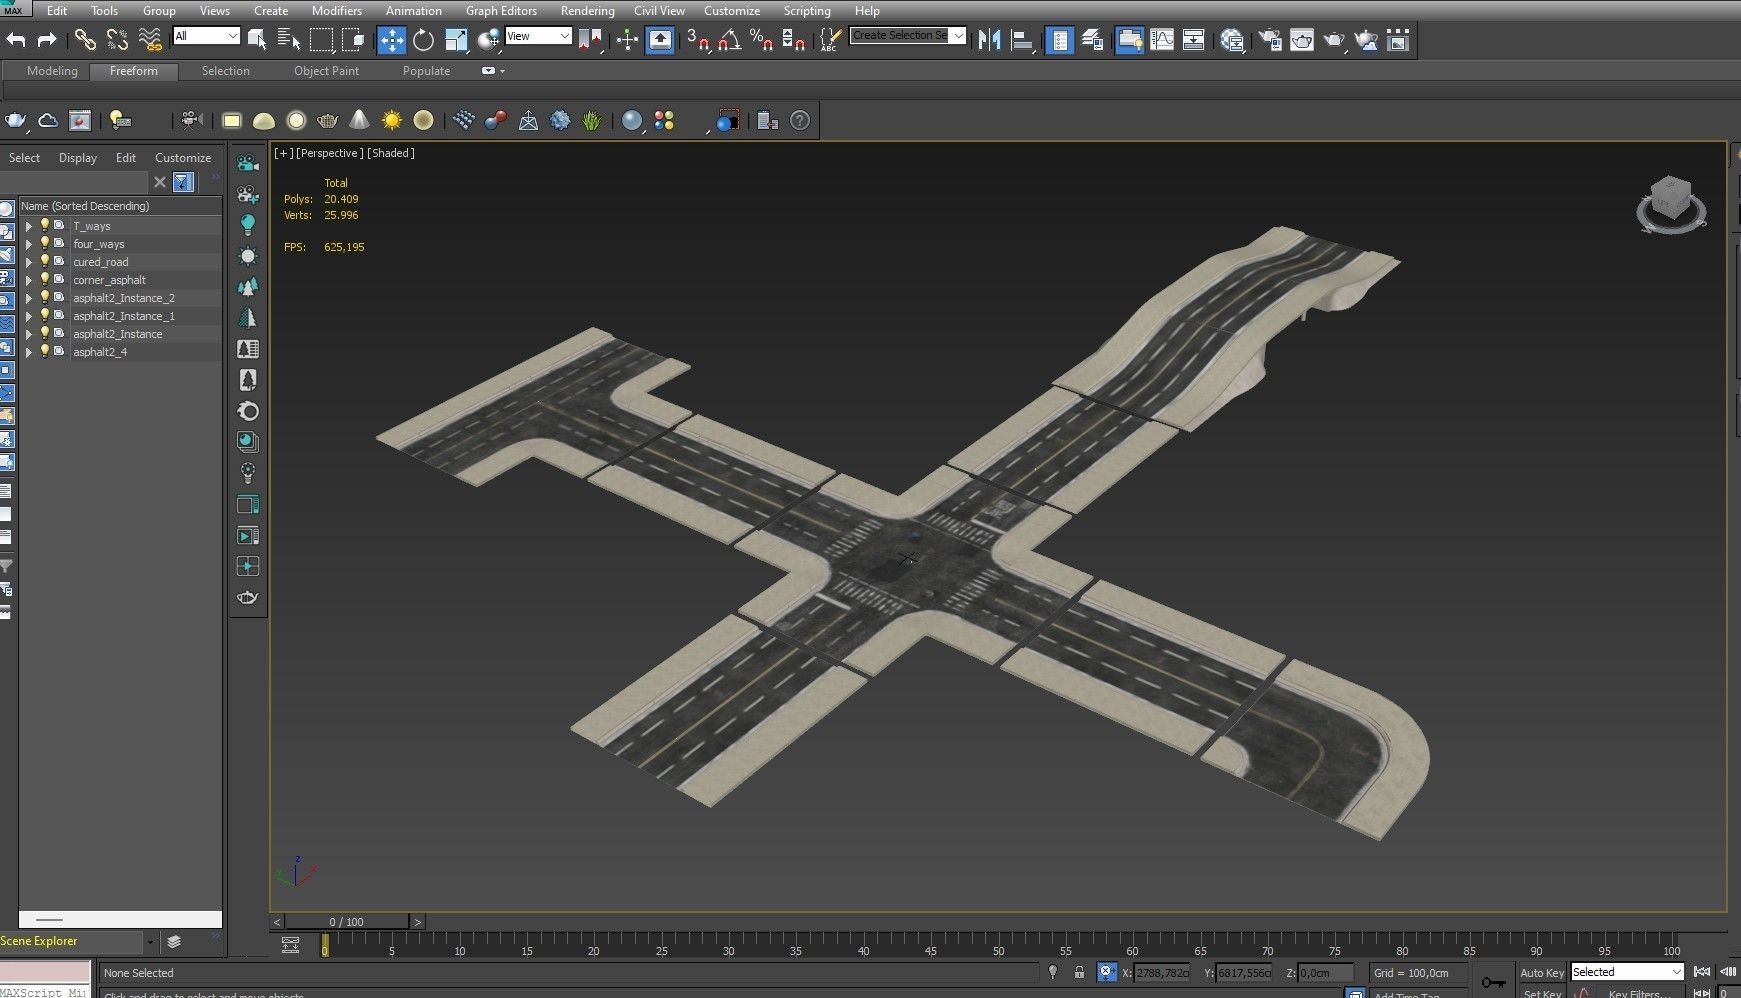Image resolution: width=1741 pixels, height=998 pixels.
Task: Open the Graph Editors menu
Action: tap(501, 11)
